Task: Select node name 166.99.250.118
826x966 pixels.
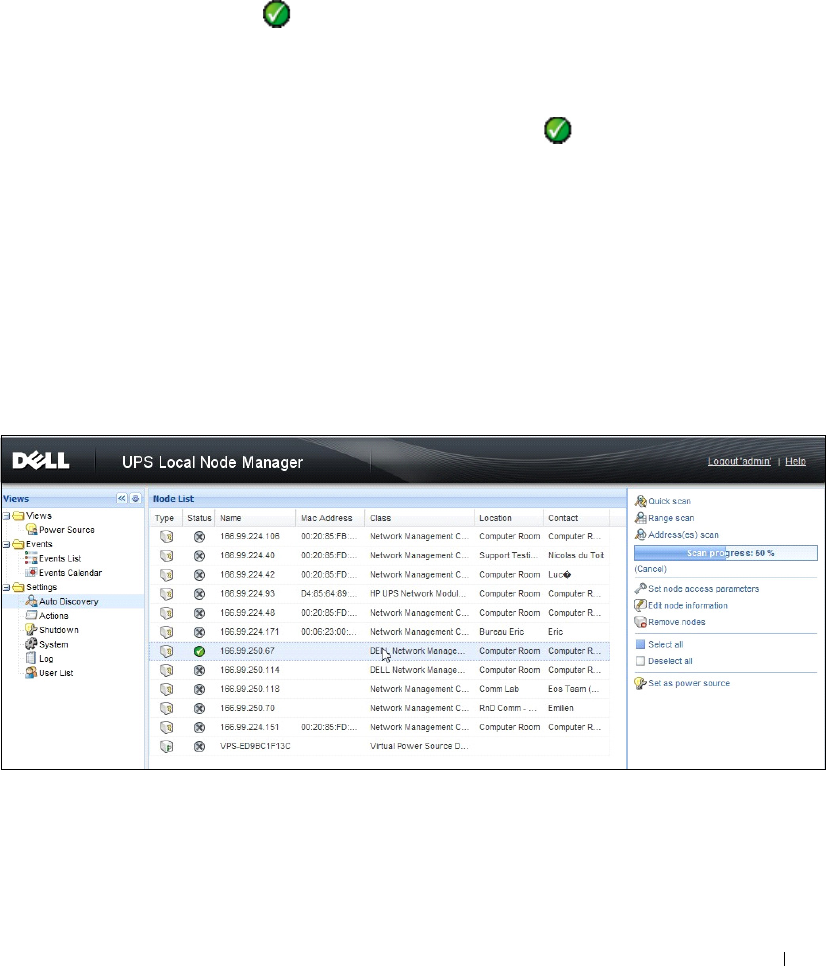Action: 249,689
